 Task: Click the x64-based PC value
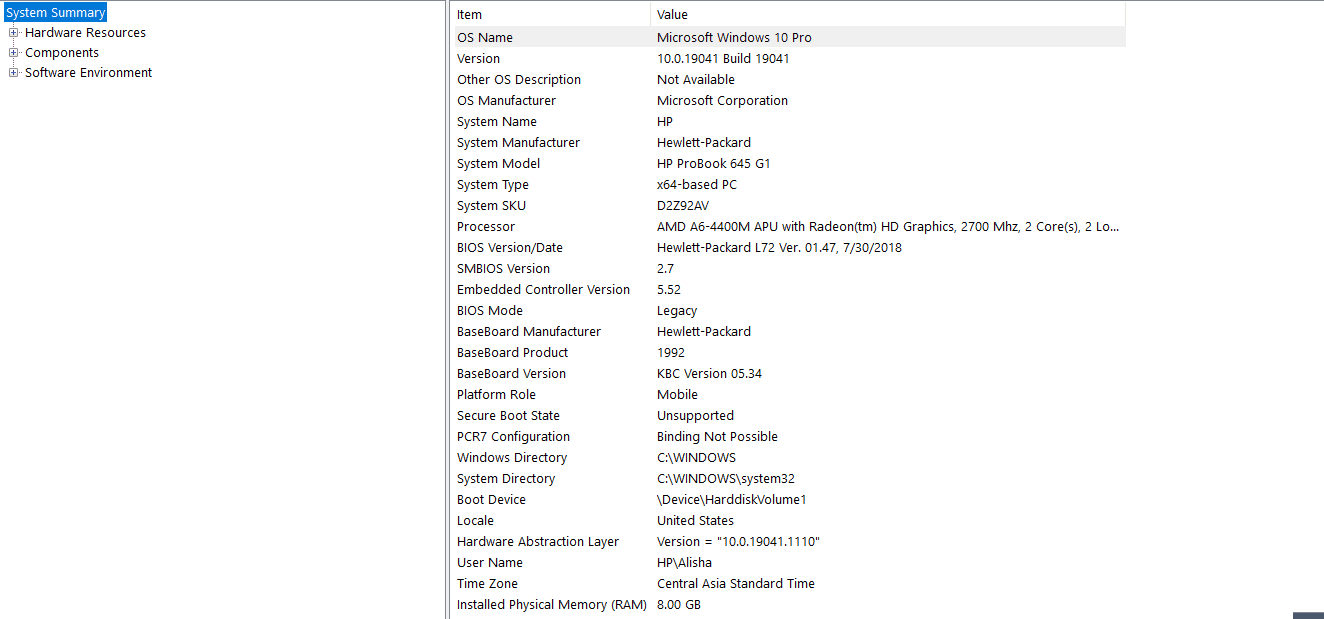click(697, 184)
